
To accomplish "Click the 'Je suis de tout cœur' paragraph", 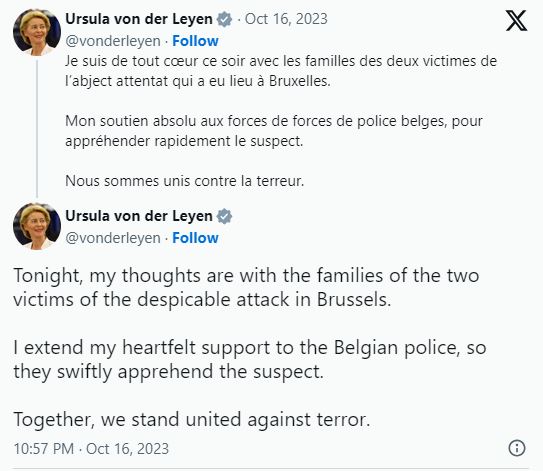I will point(281,71).
